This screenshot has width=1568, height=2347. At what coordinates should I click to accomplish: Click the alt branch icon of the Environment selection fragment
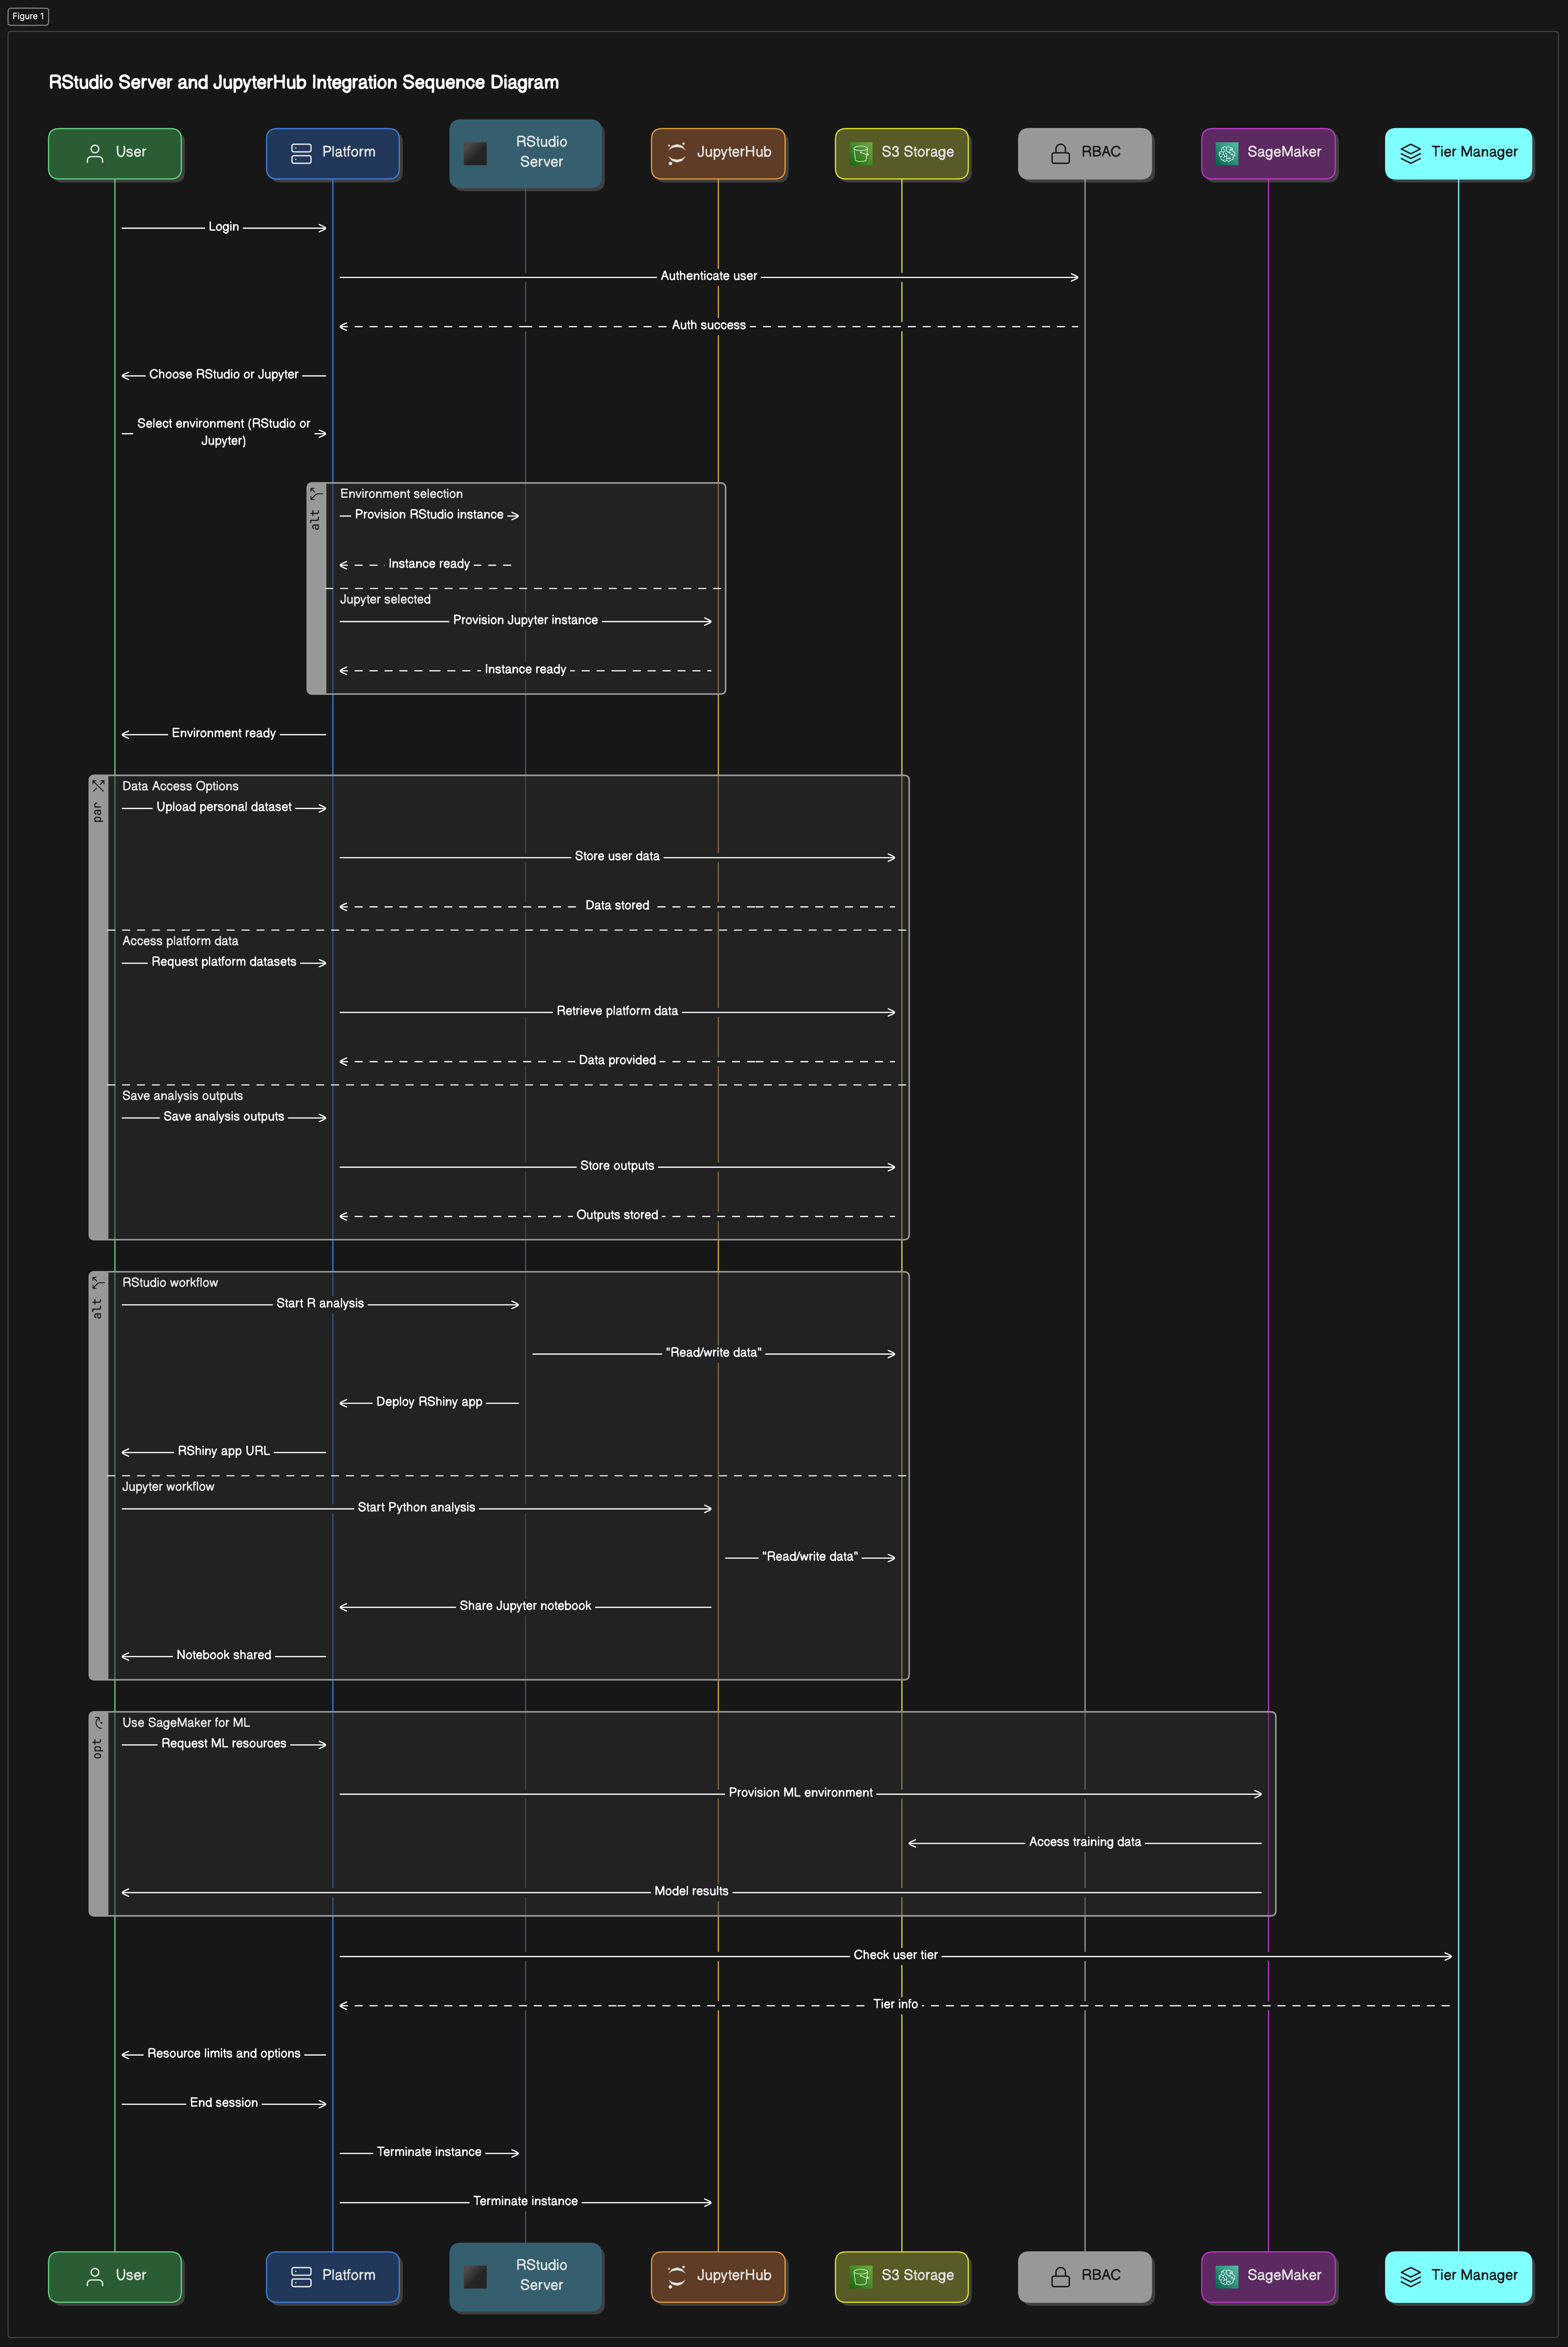[x=316, y=494]
